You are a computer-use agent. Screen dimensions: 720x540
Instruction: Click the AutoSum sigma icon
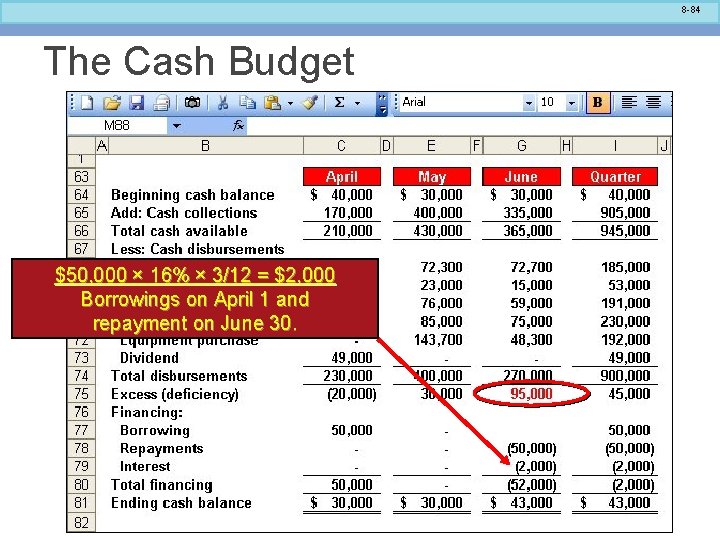pyautogui.click(x=339, y=102)
